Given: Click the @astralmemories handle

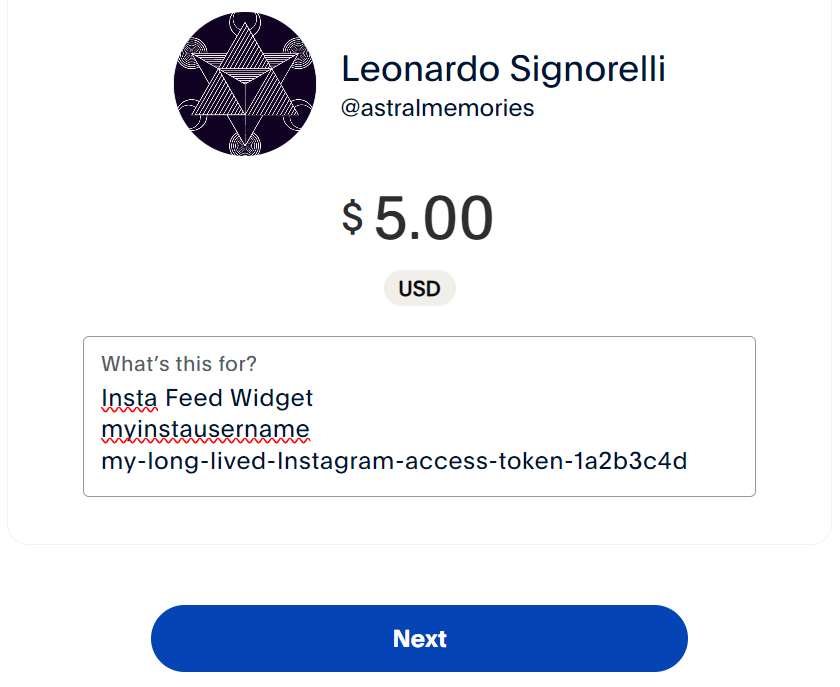Looking at the screenshot, I should pyautogui.click(x=437, y=108).
